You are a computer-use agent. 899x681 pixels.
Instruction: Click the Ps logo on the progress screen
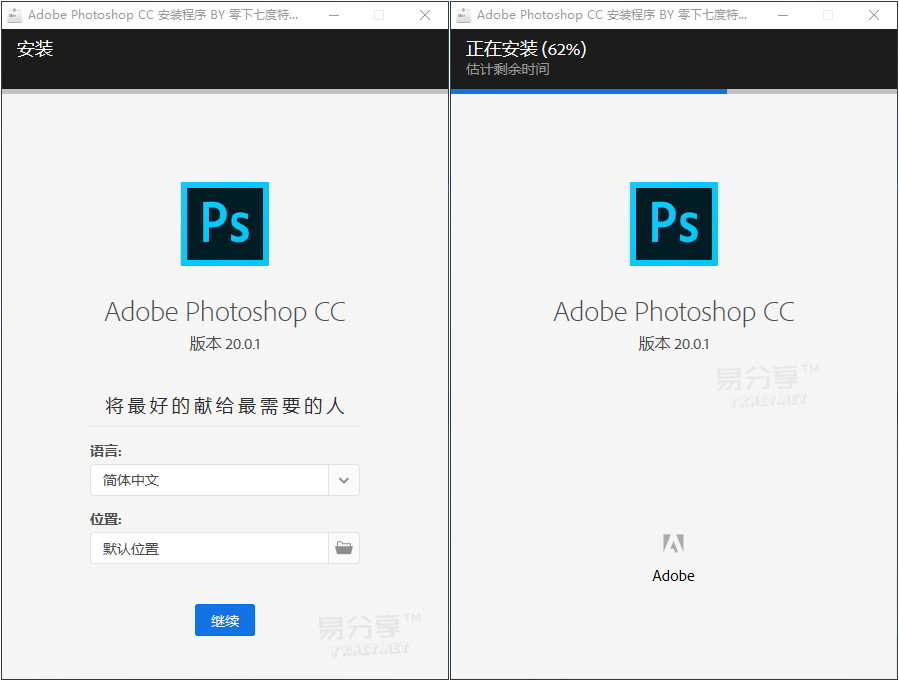(x=673, y=223)
